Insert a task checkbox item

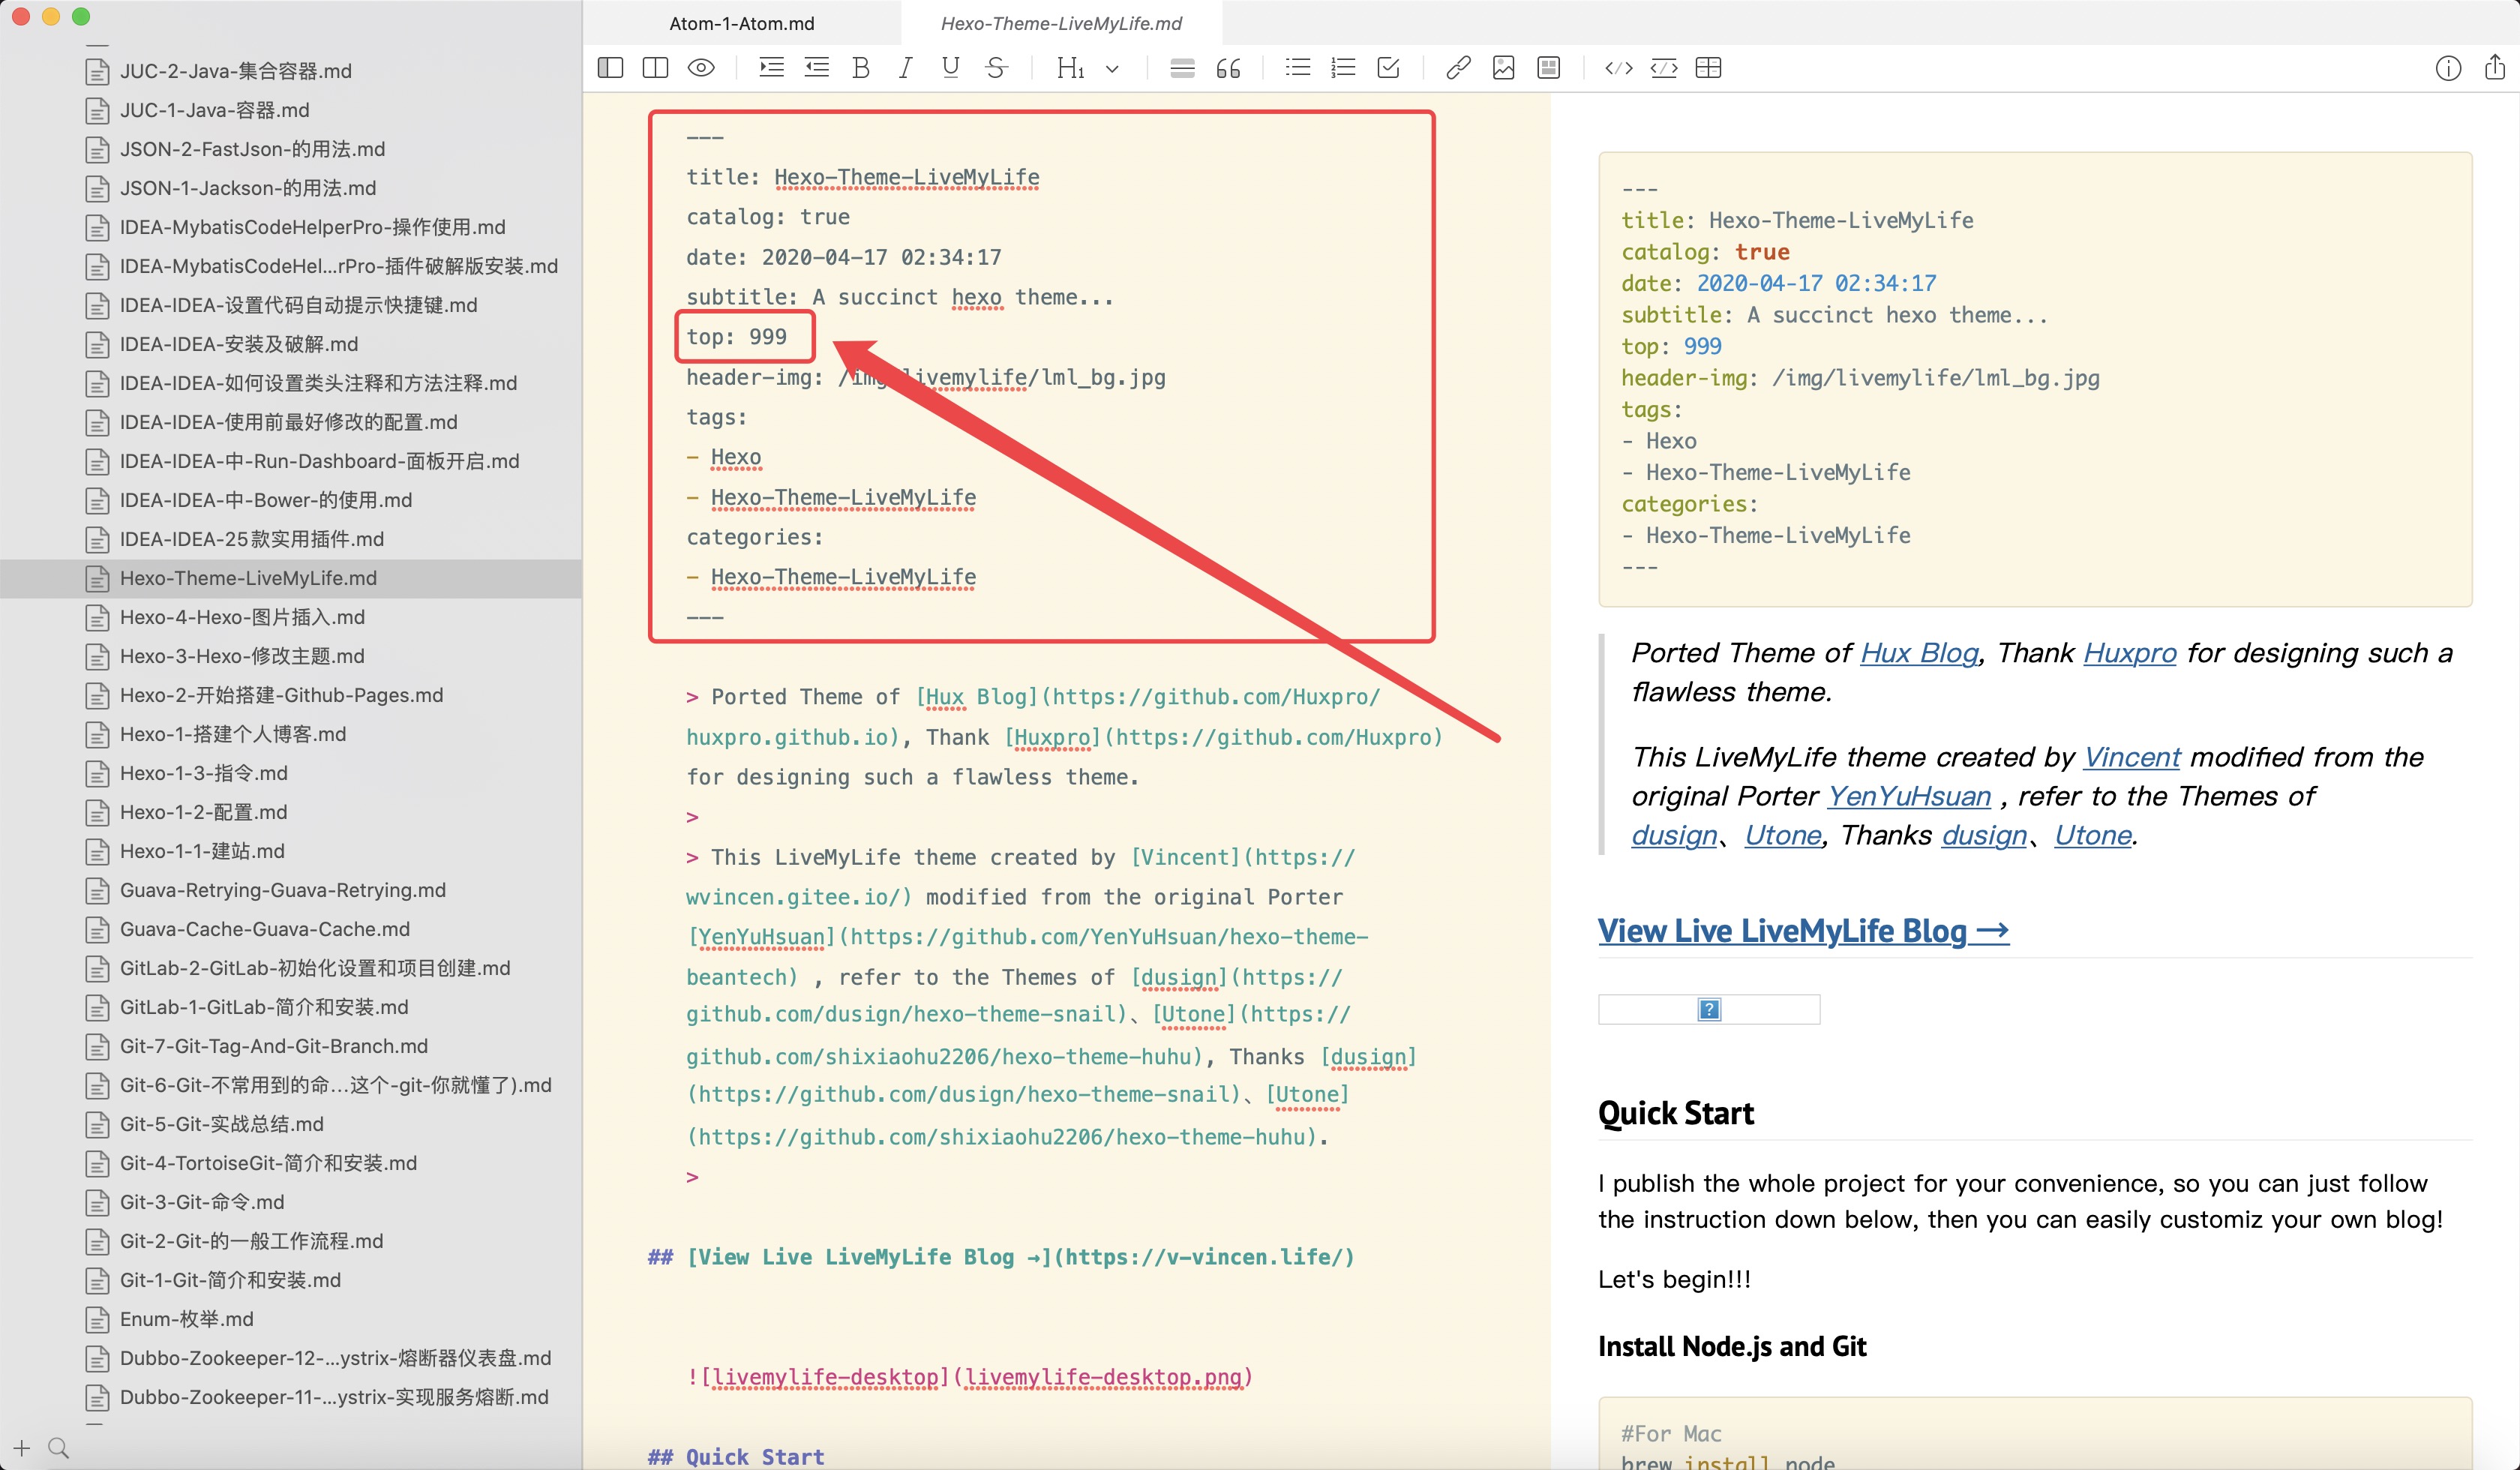(x=1389, y=68)
